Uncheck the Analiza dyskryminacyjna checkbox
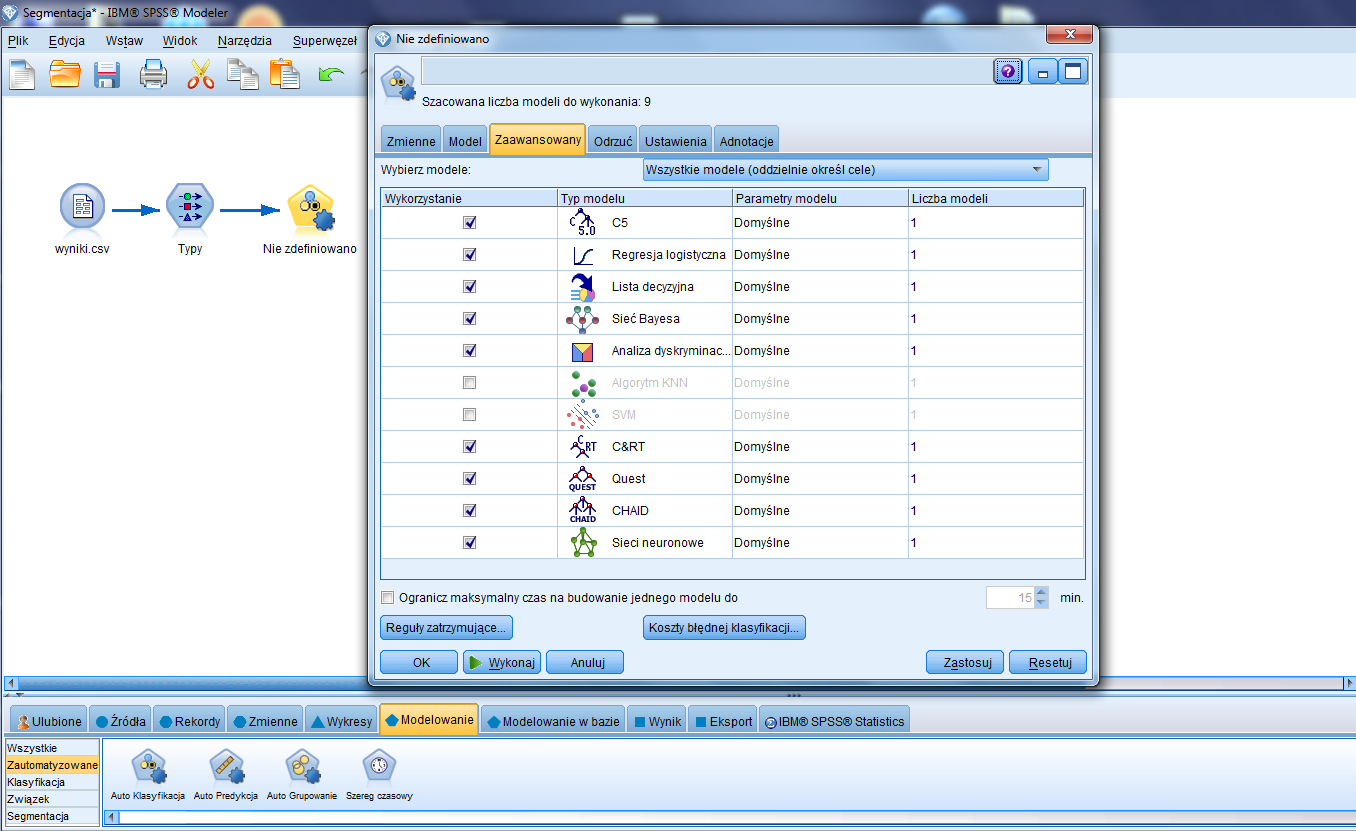The height and width of the screenshot is (831, 1356). [469, 351]
